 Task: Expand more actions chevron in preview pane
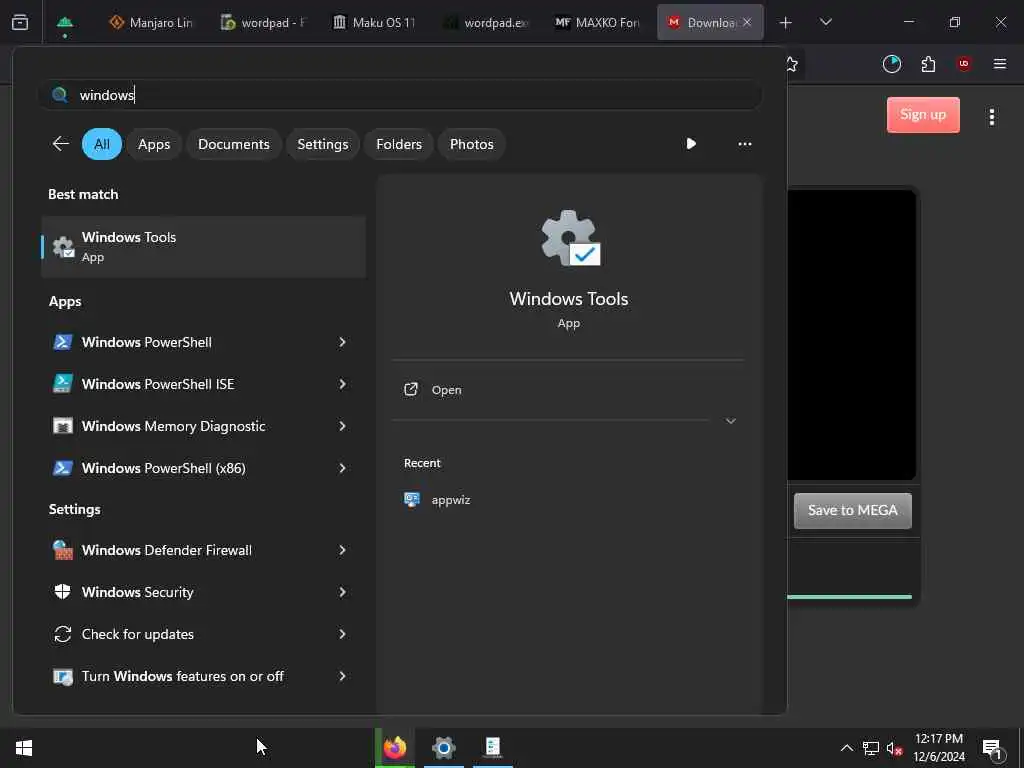(731, 421)
